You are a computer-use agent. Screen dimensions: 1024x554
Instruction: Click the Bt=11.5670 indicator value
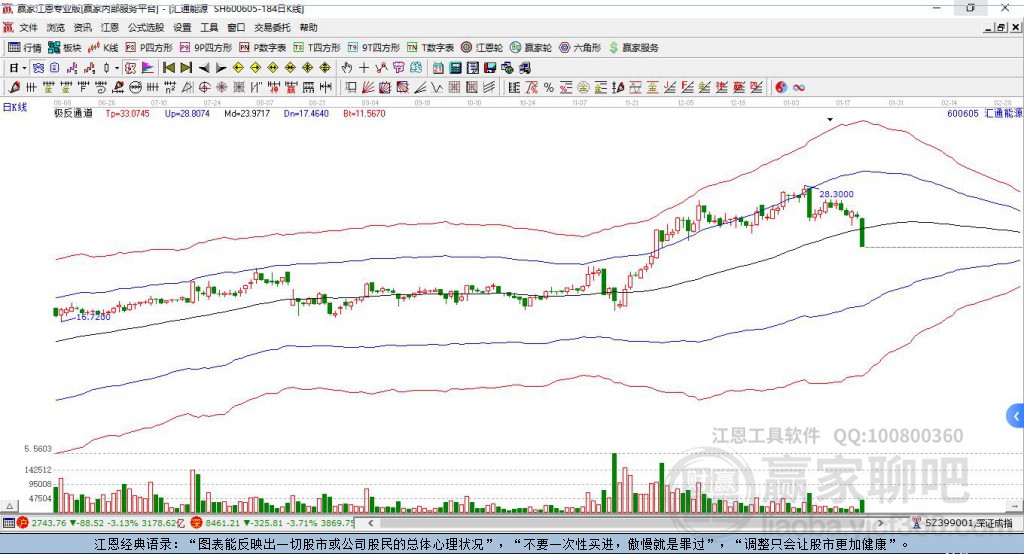coord(364,114)
